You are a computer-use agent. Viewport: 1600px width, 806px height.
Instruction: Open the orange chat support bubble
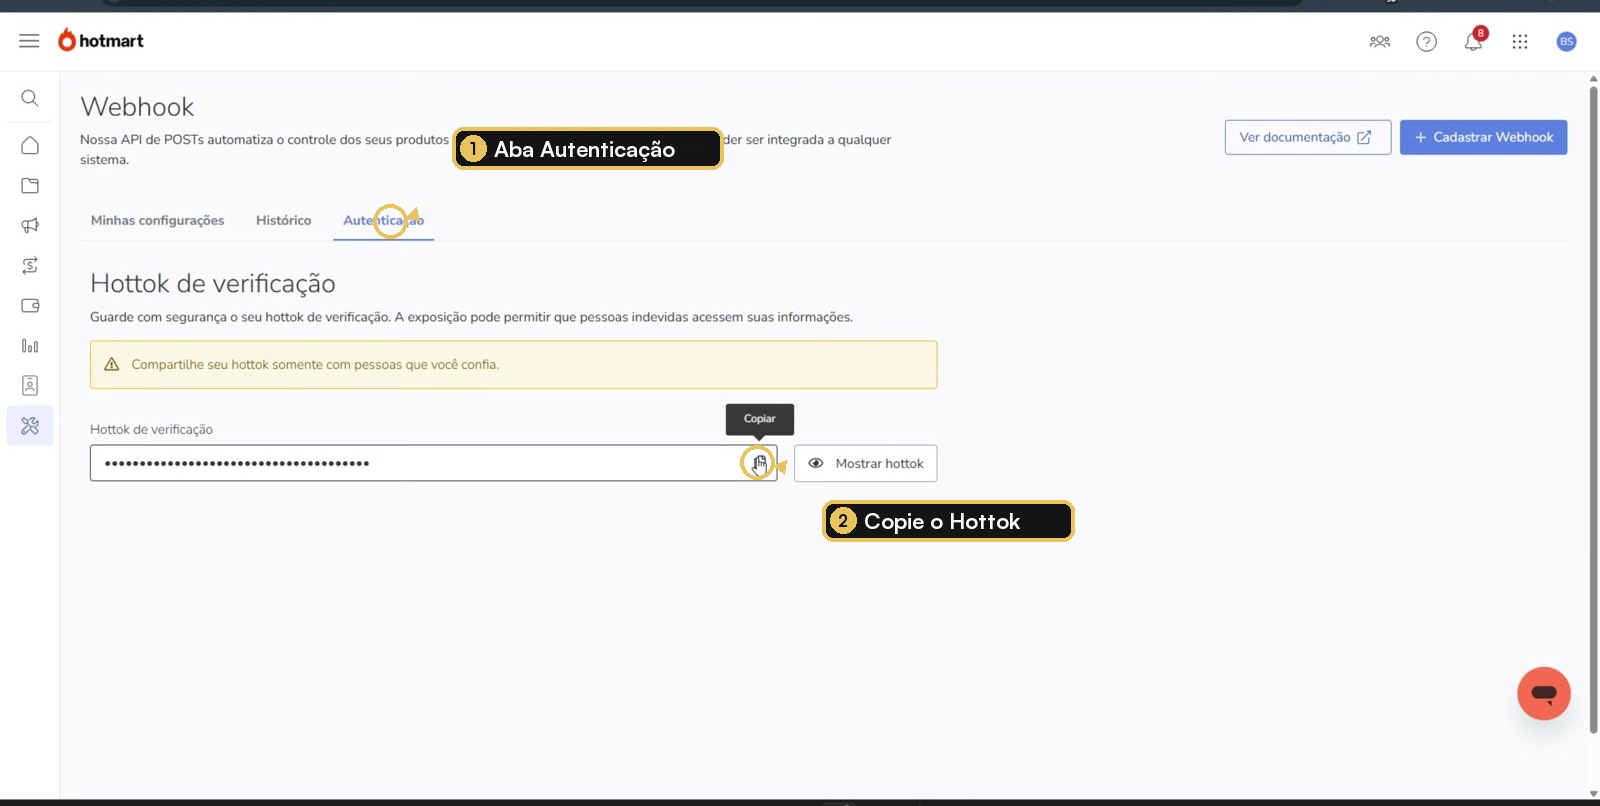[1544, 693]
